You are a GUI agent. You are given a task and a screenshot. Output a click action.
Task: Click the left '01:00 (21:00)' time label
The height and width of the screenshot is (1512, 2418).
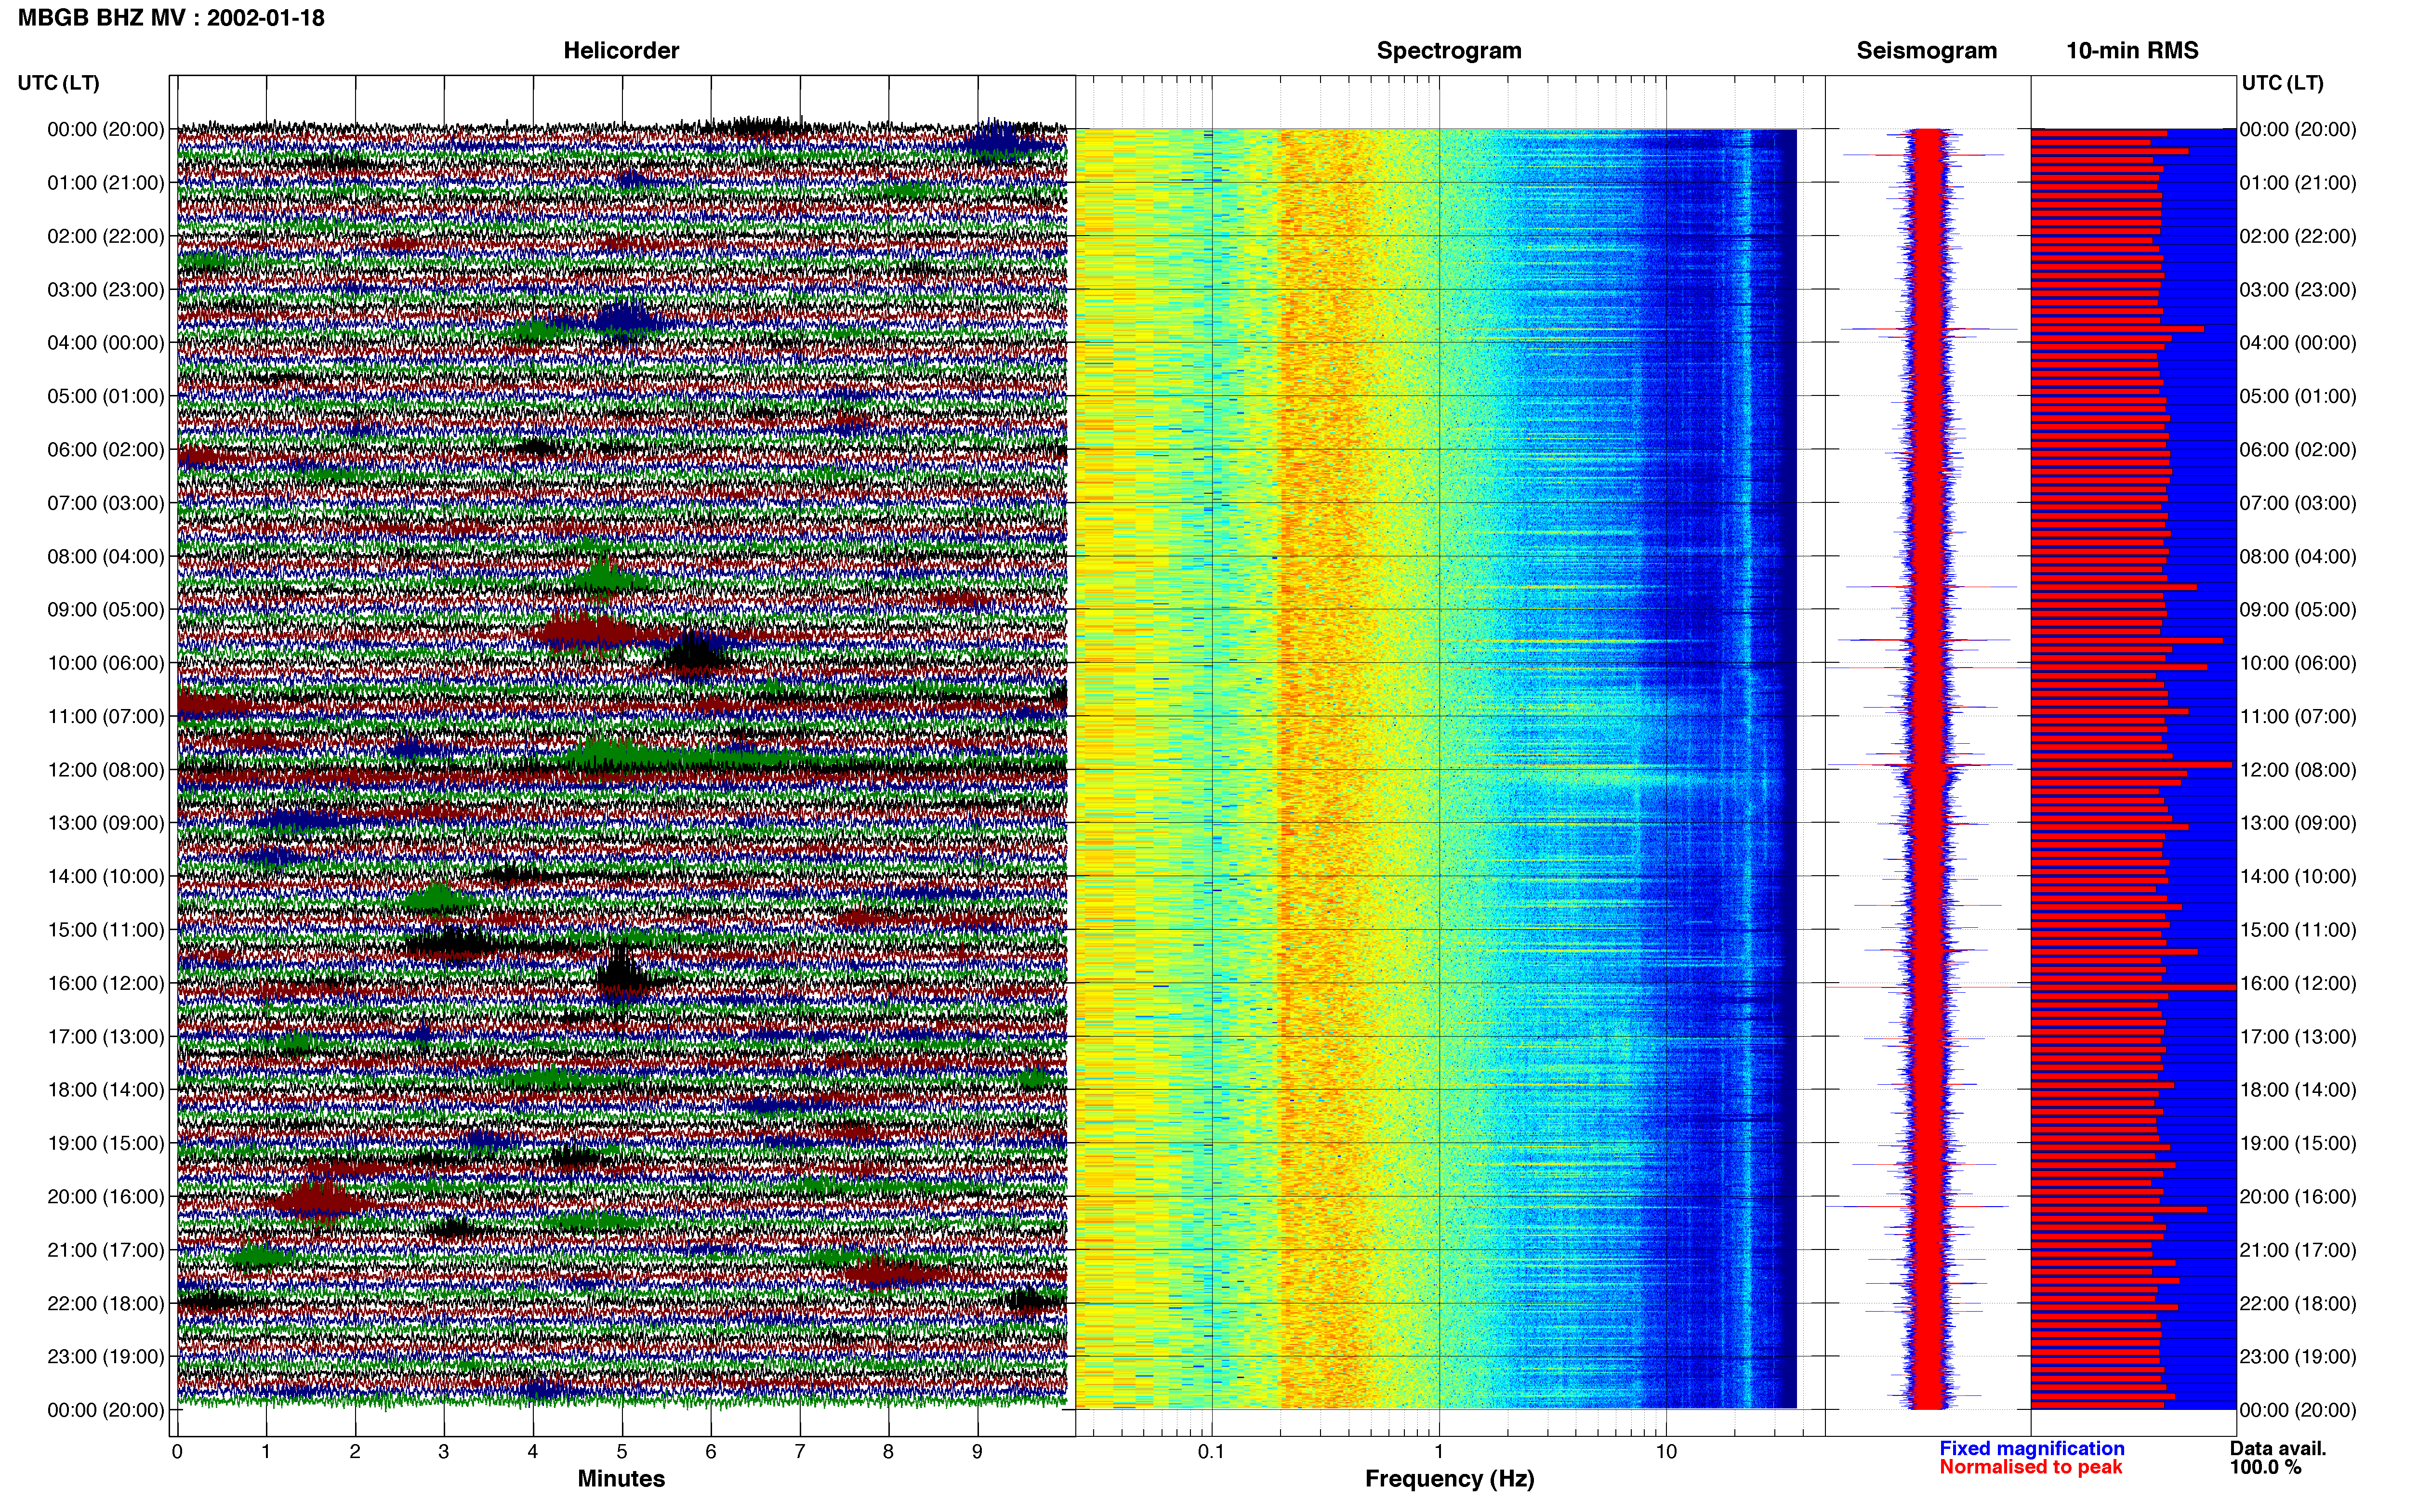pyautogui.click(x=105, y=183)
